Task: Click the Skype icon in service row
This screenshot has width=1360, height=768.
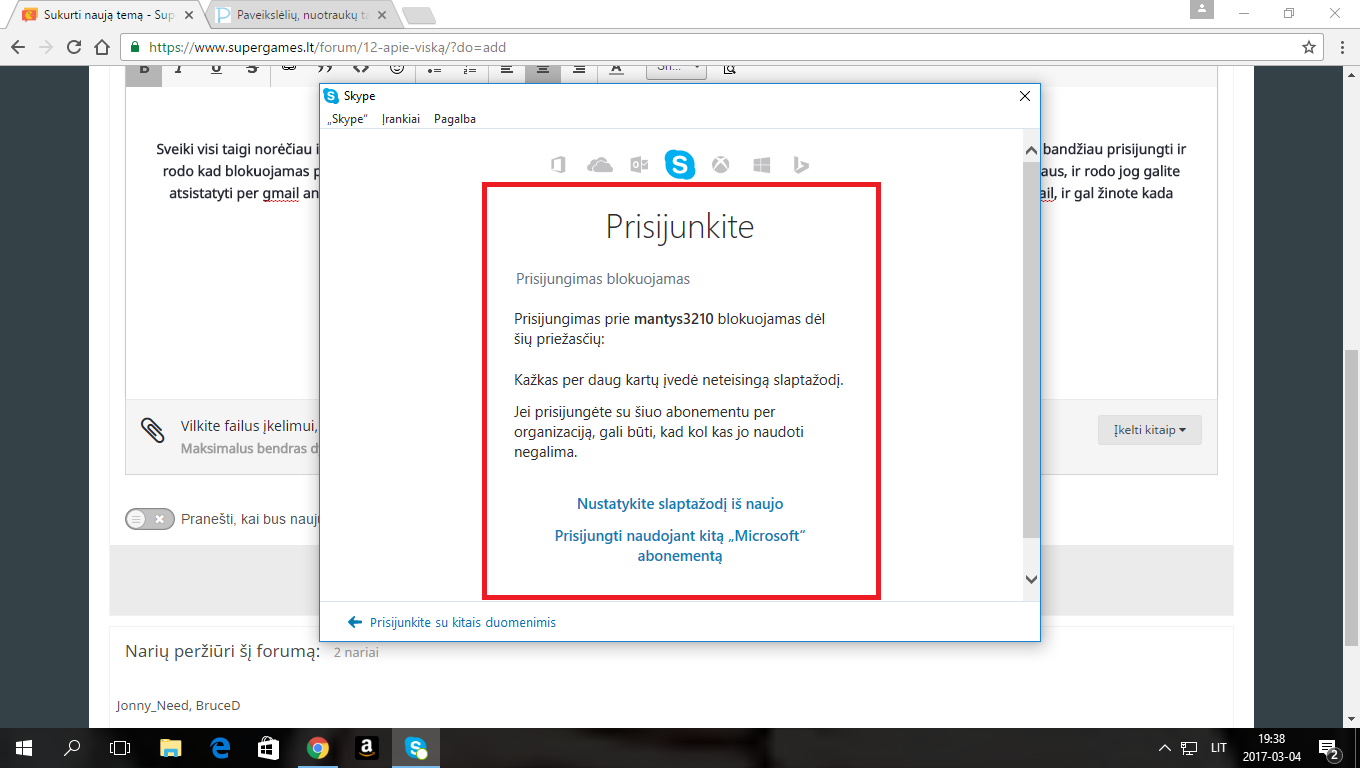Action: pyautogui.click(x=679, y=165)
